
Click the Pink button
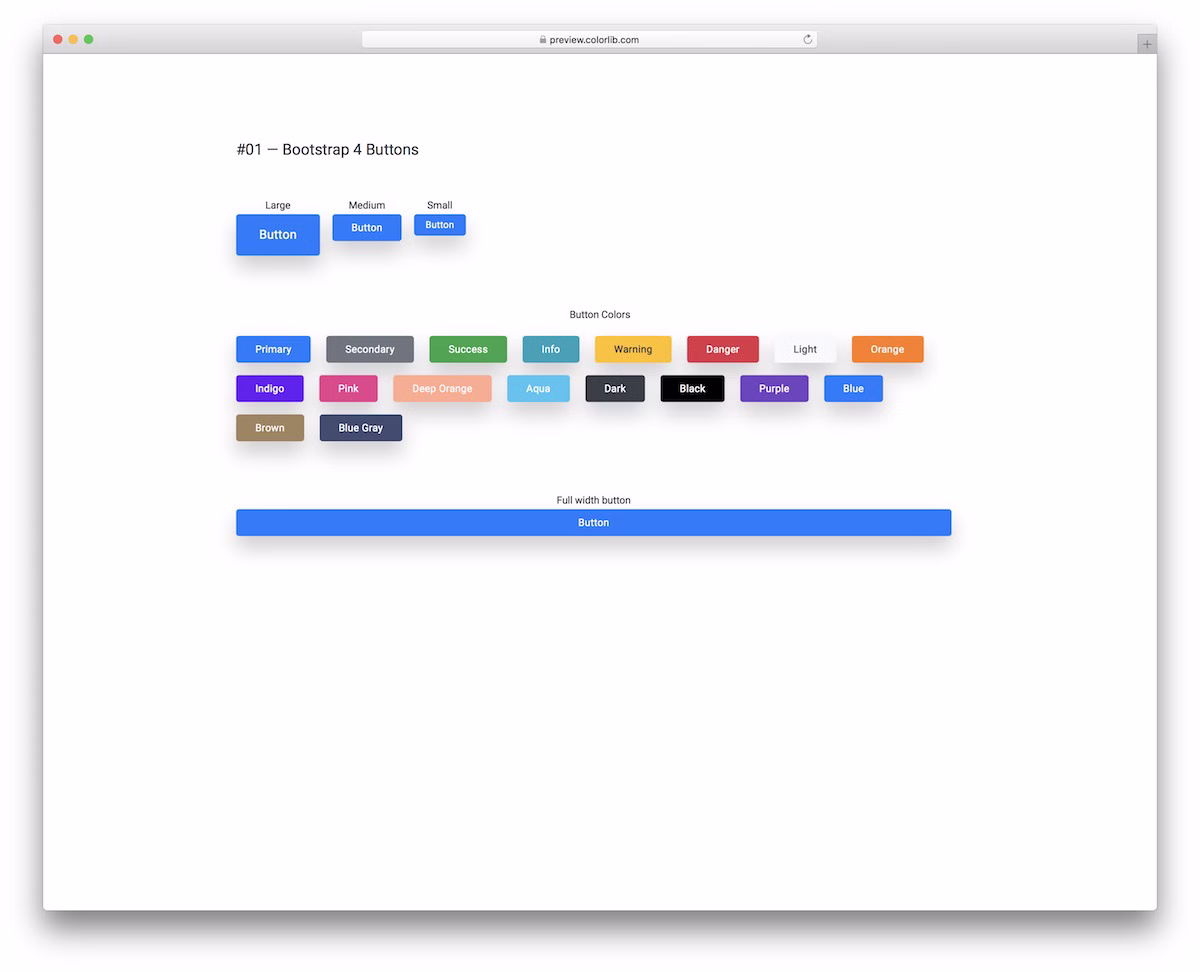(348, 388)
